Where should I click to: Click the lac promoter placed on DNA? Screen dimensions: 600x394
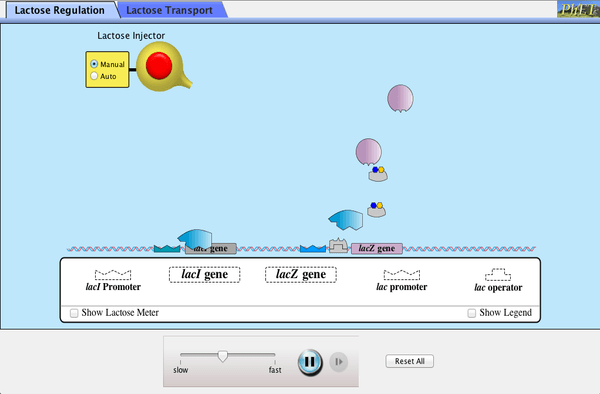[313, 249]
